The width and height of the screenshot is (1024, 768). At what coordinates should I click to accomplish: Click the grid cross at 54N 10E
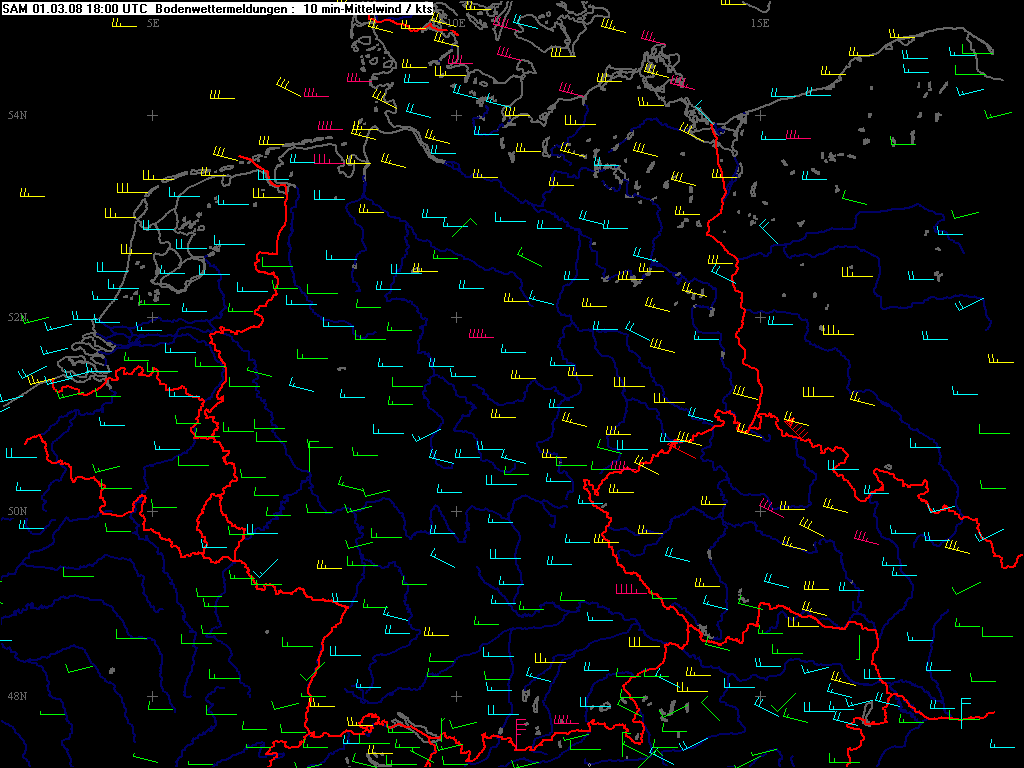pyautogui.click(x=456, y=116)
